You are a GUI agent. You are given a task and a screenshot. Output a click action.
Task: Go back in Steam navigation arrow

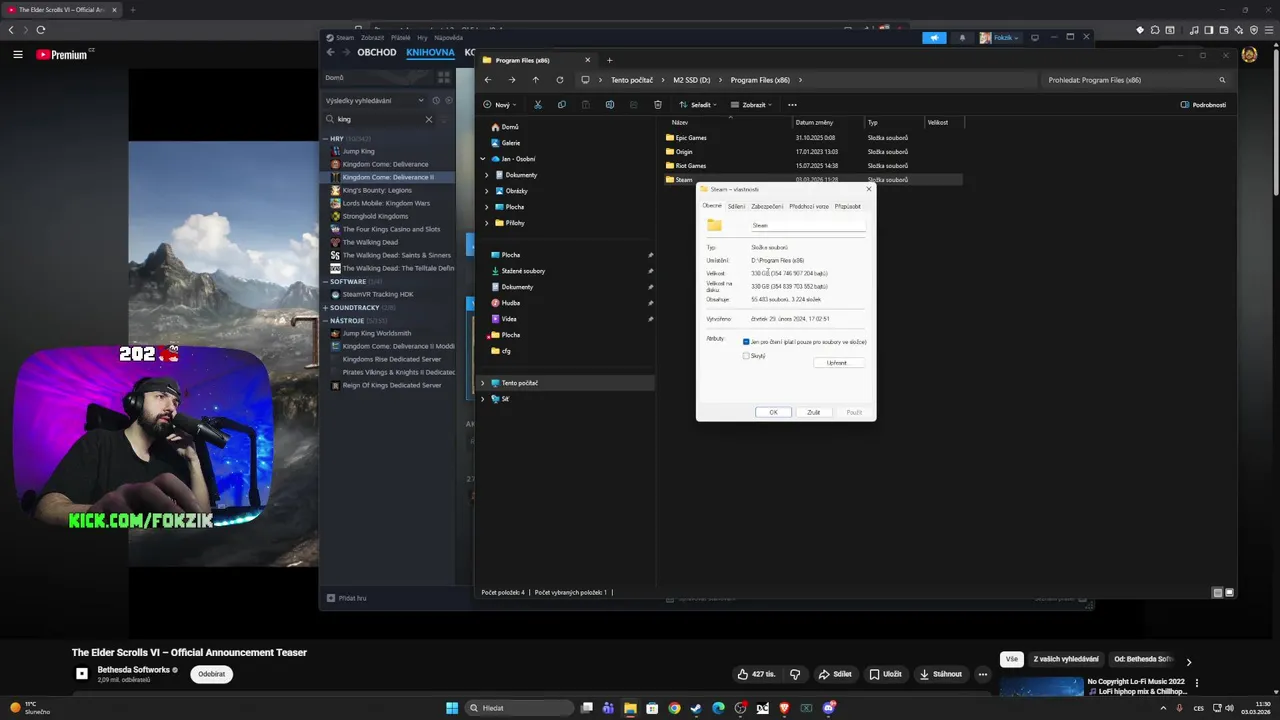point(331,52)
